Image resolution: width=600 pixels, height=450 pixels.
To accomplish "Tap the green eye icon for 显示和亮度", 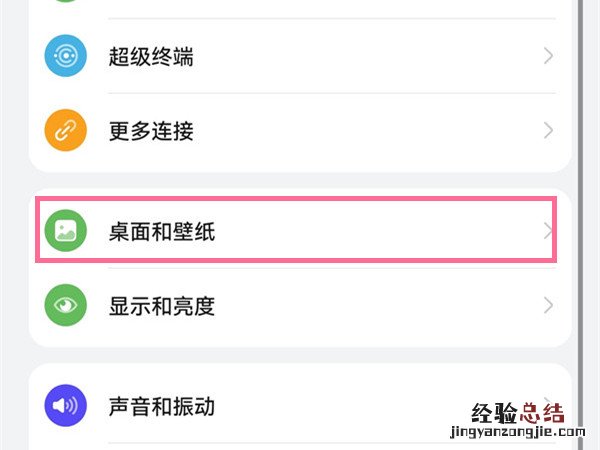I will click(66, 306).
